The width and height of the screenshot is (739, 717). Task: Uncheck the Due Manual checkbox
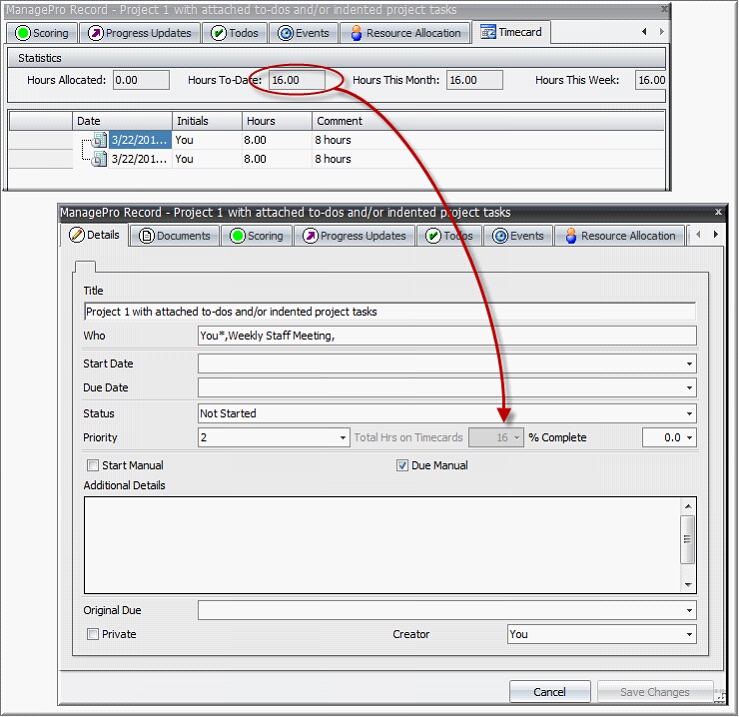coord(402,465)
